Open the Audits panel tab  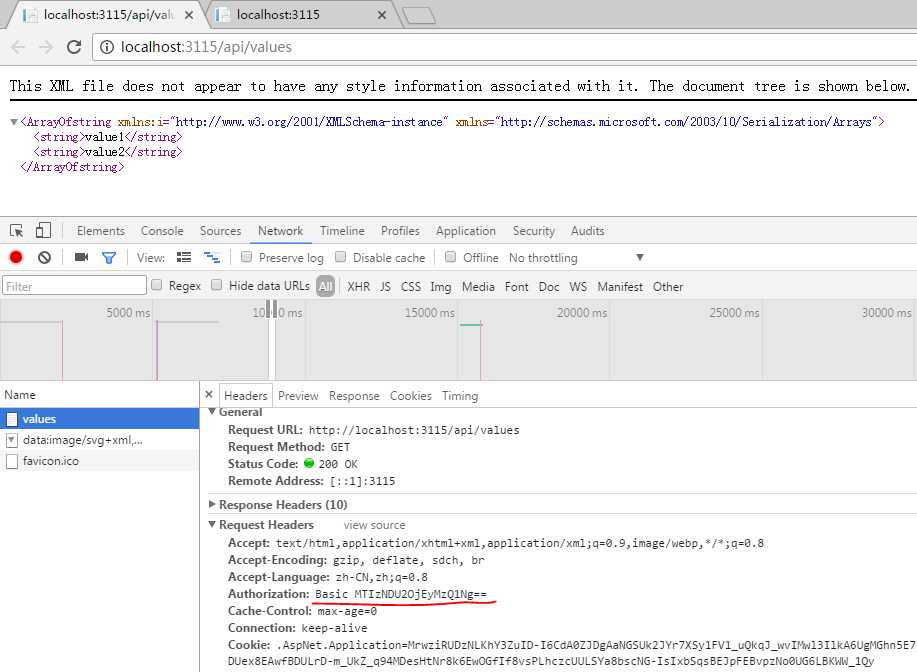(x=587, y=231)
